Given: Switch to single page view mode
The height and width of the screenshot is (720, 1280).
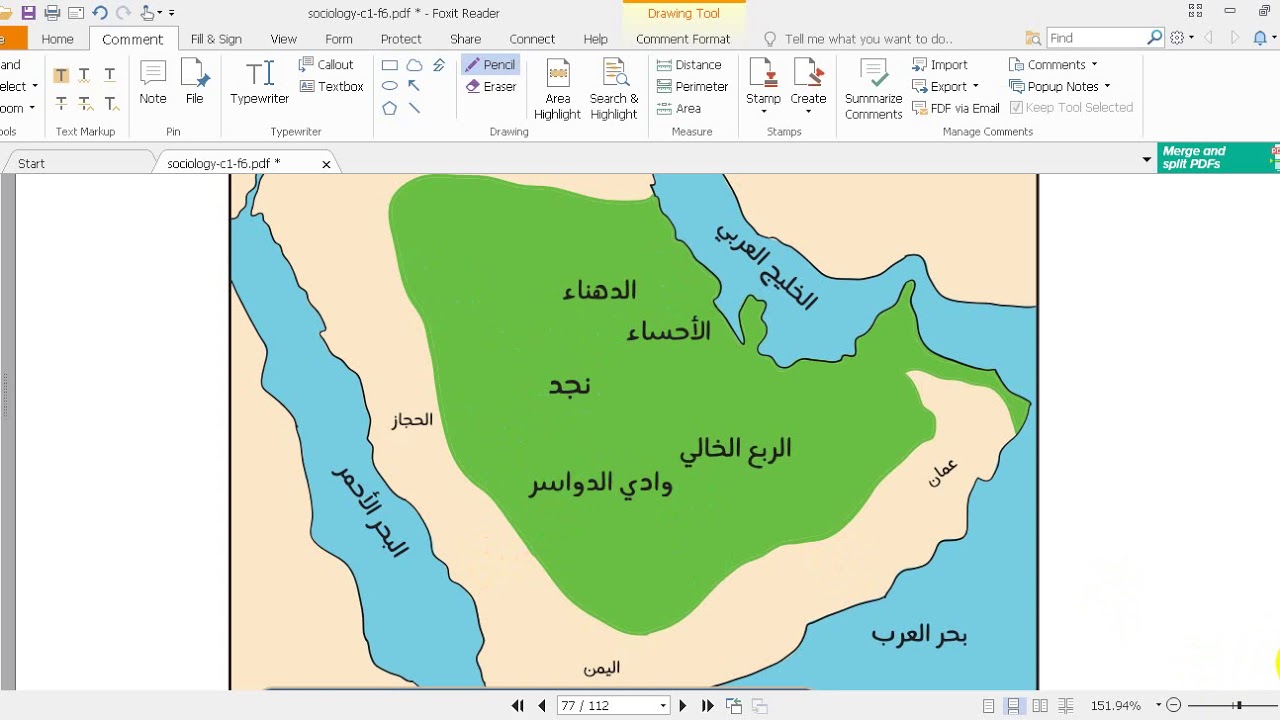Looking at the screenshot, I should [x=988, y=705].
